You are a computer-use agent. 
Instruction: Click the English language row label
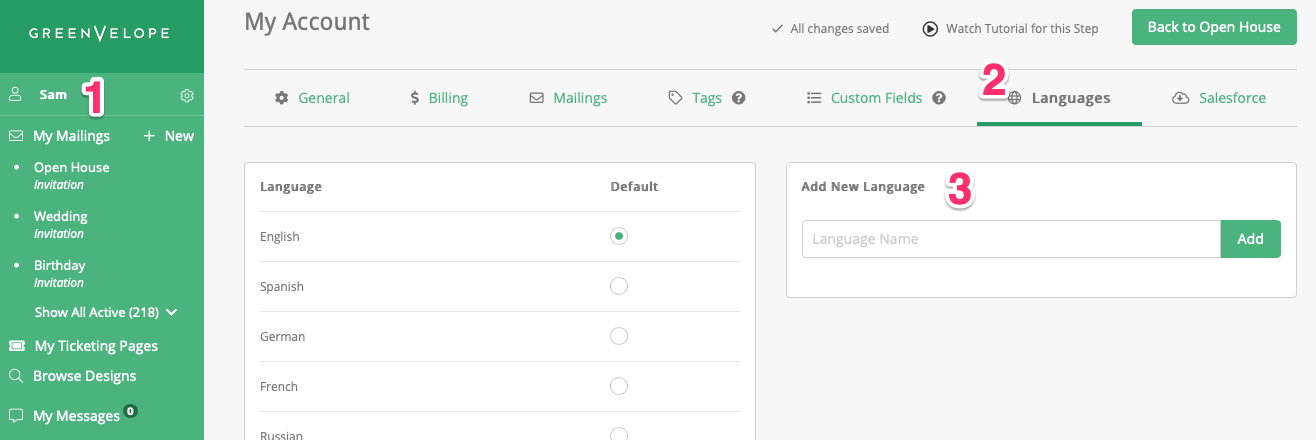coord(280,237)
